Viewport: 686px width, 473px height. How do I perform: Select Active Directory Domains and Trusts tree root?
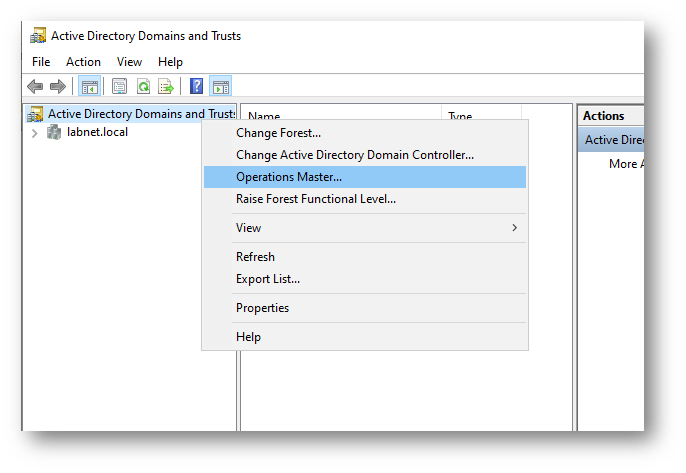[142, 114]
